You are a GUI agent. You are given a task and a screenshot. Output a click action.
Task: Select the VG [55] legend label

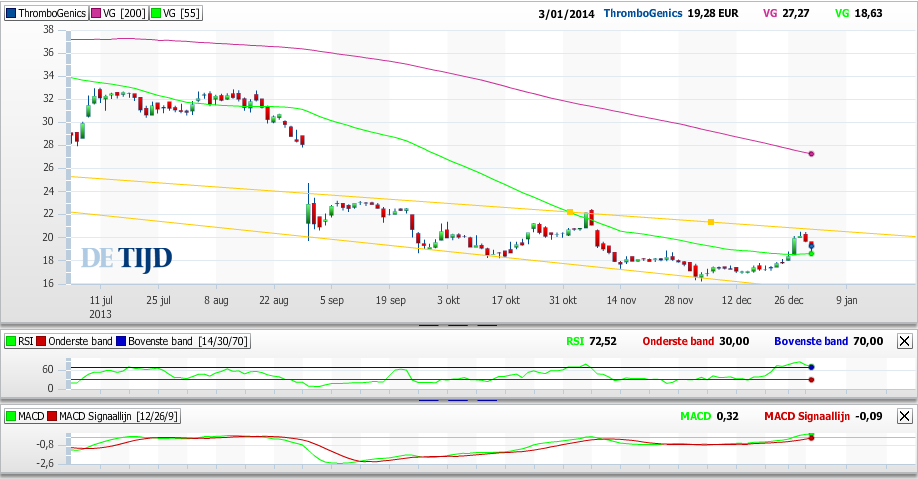[x=181, y=13]
